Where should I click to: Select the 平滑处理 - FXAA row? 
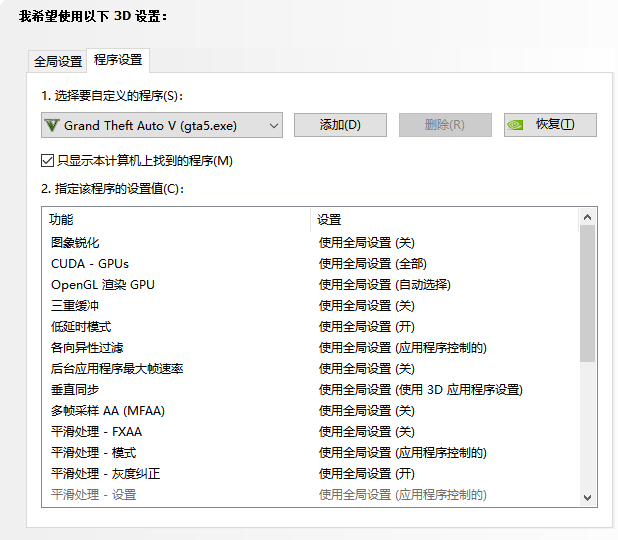96,432
